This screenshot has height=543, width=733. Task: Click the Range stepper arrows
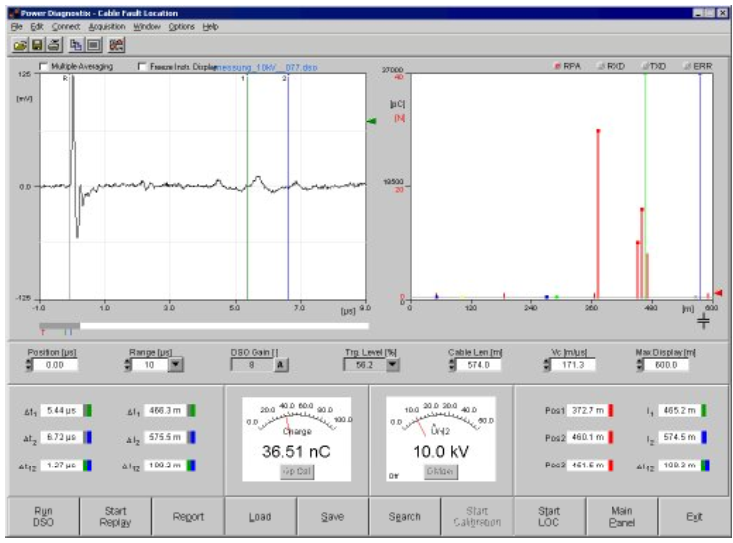pos(128,365)
